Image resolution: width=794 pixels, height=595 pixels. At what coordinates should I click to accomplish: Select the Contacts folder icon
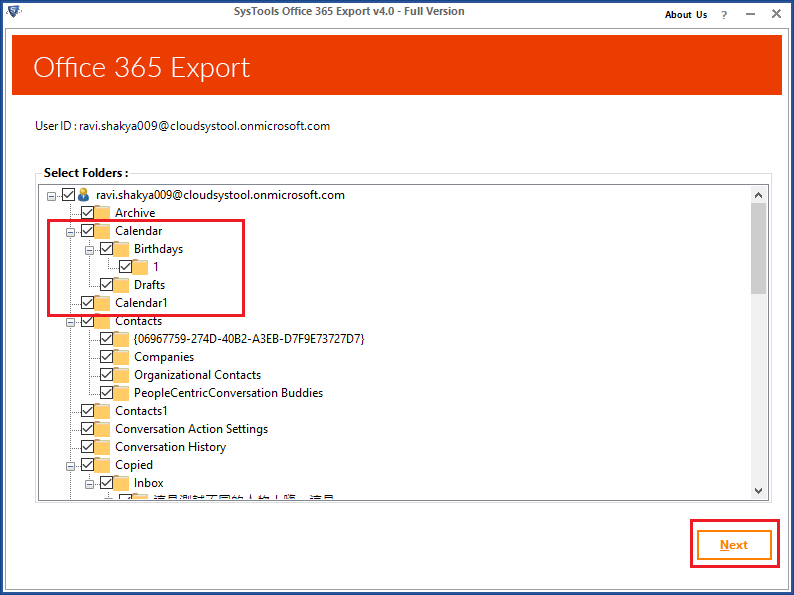click(102, 321)
